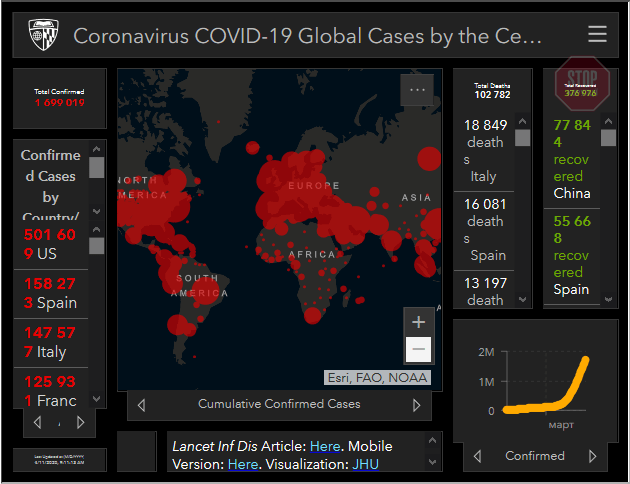Click the 55 668 recovered Spain entry
This screenshot has height=484, width=630.
tap(572, 255)
